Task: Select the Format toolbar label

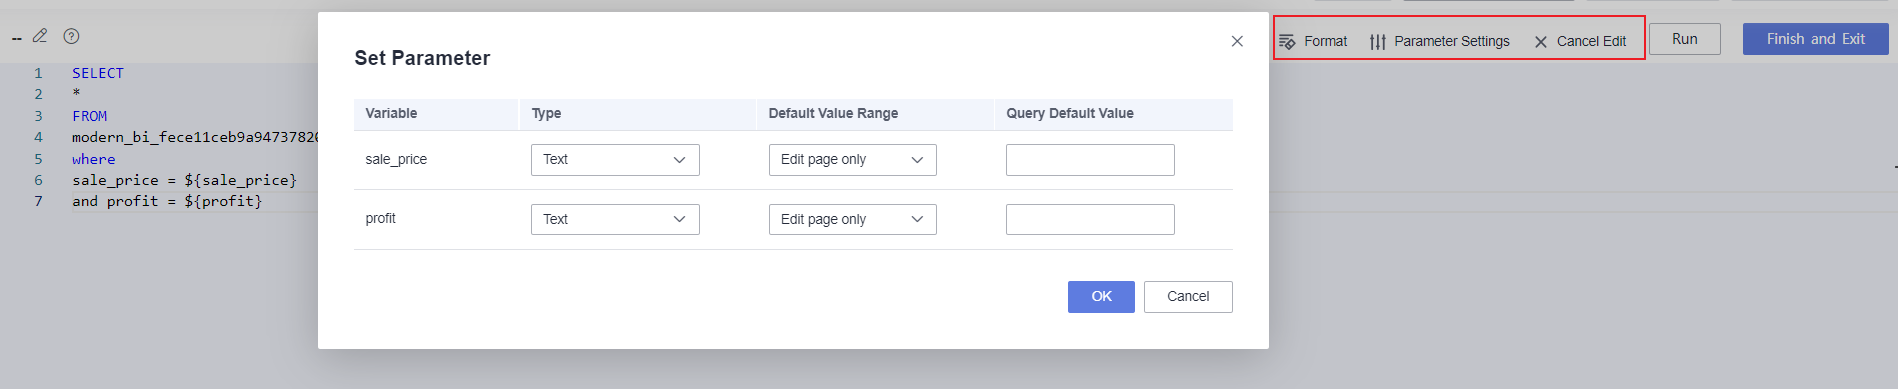Action: (x=1325, y=42)
